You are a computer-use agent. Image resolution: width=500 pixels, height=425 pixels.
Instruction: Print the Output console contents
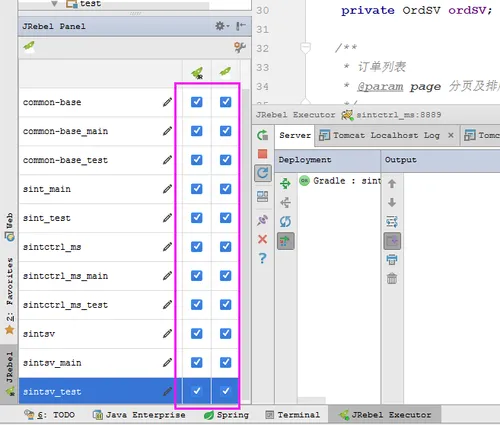click(x=392, y=259)
